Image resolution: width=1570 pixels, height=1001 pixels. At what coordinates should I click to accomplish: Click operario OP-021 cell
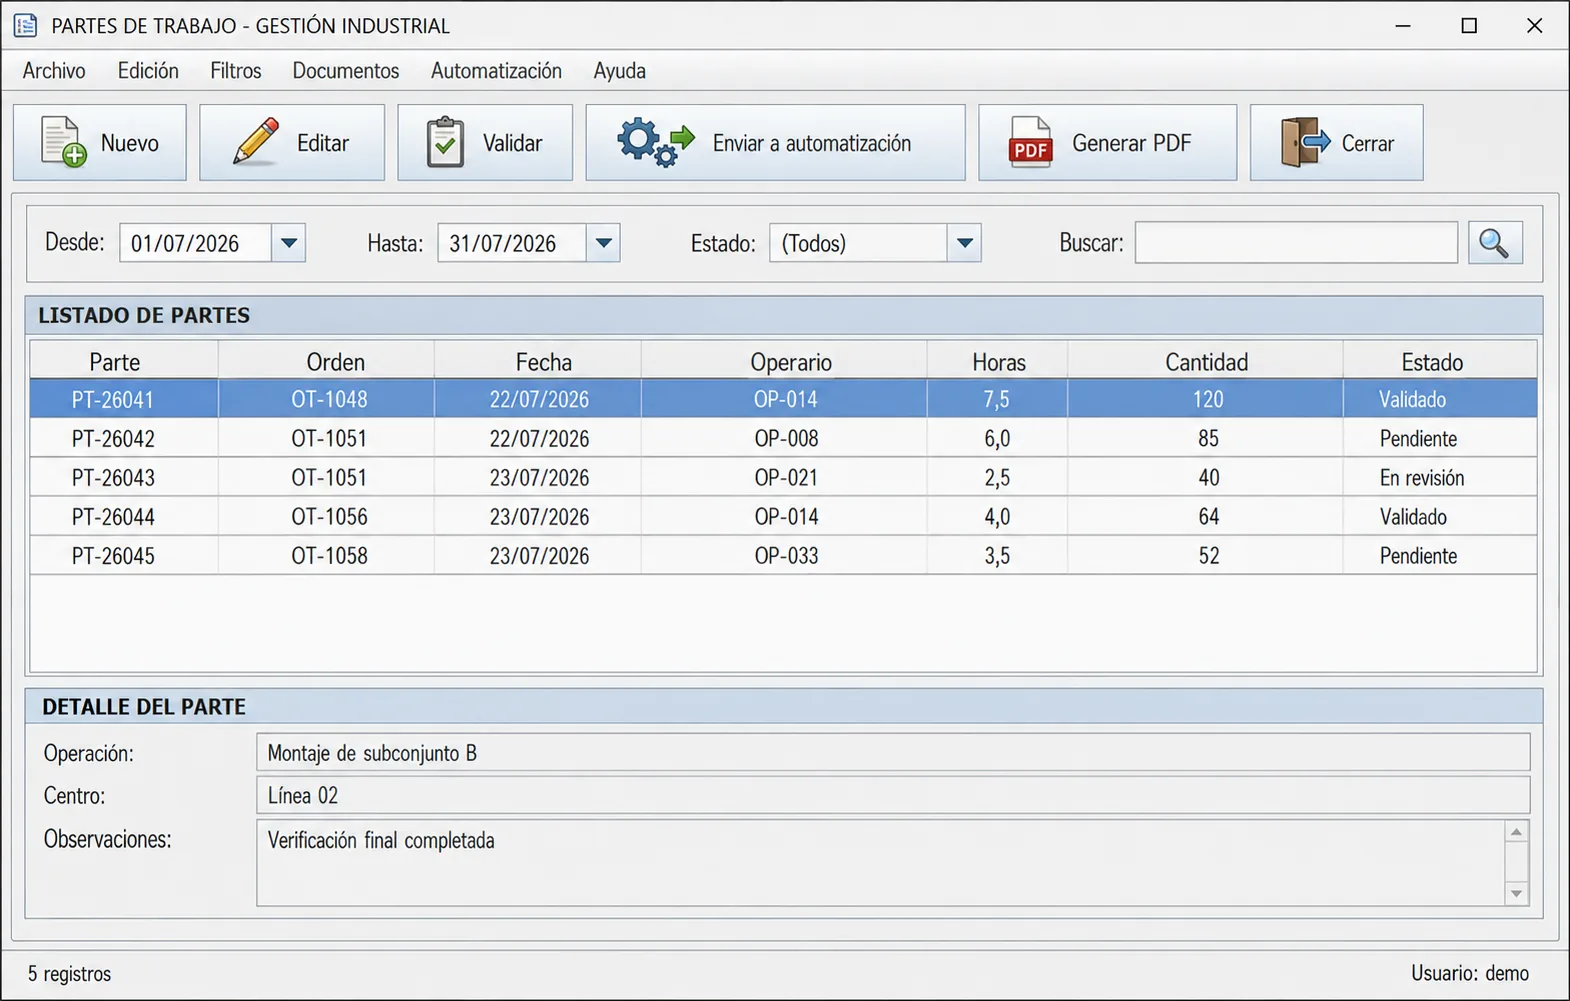click(x=786, y=477)
